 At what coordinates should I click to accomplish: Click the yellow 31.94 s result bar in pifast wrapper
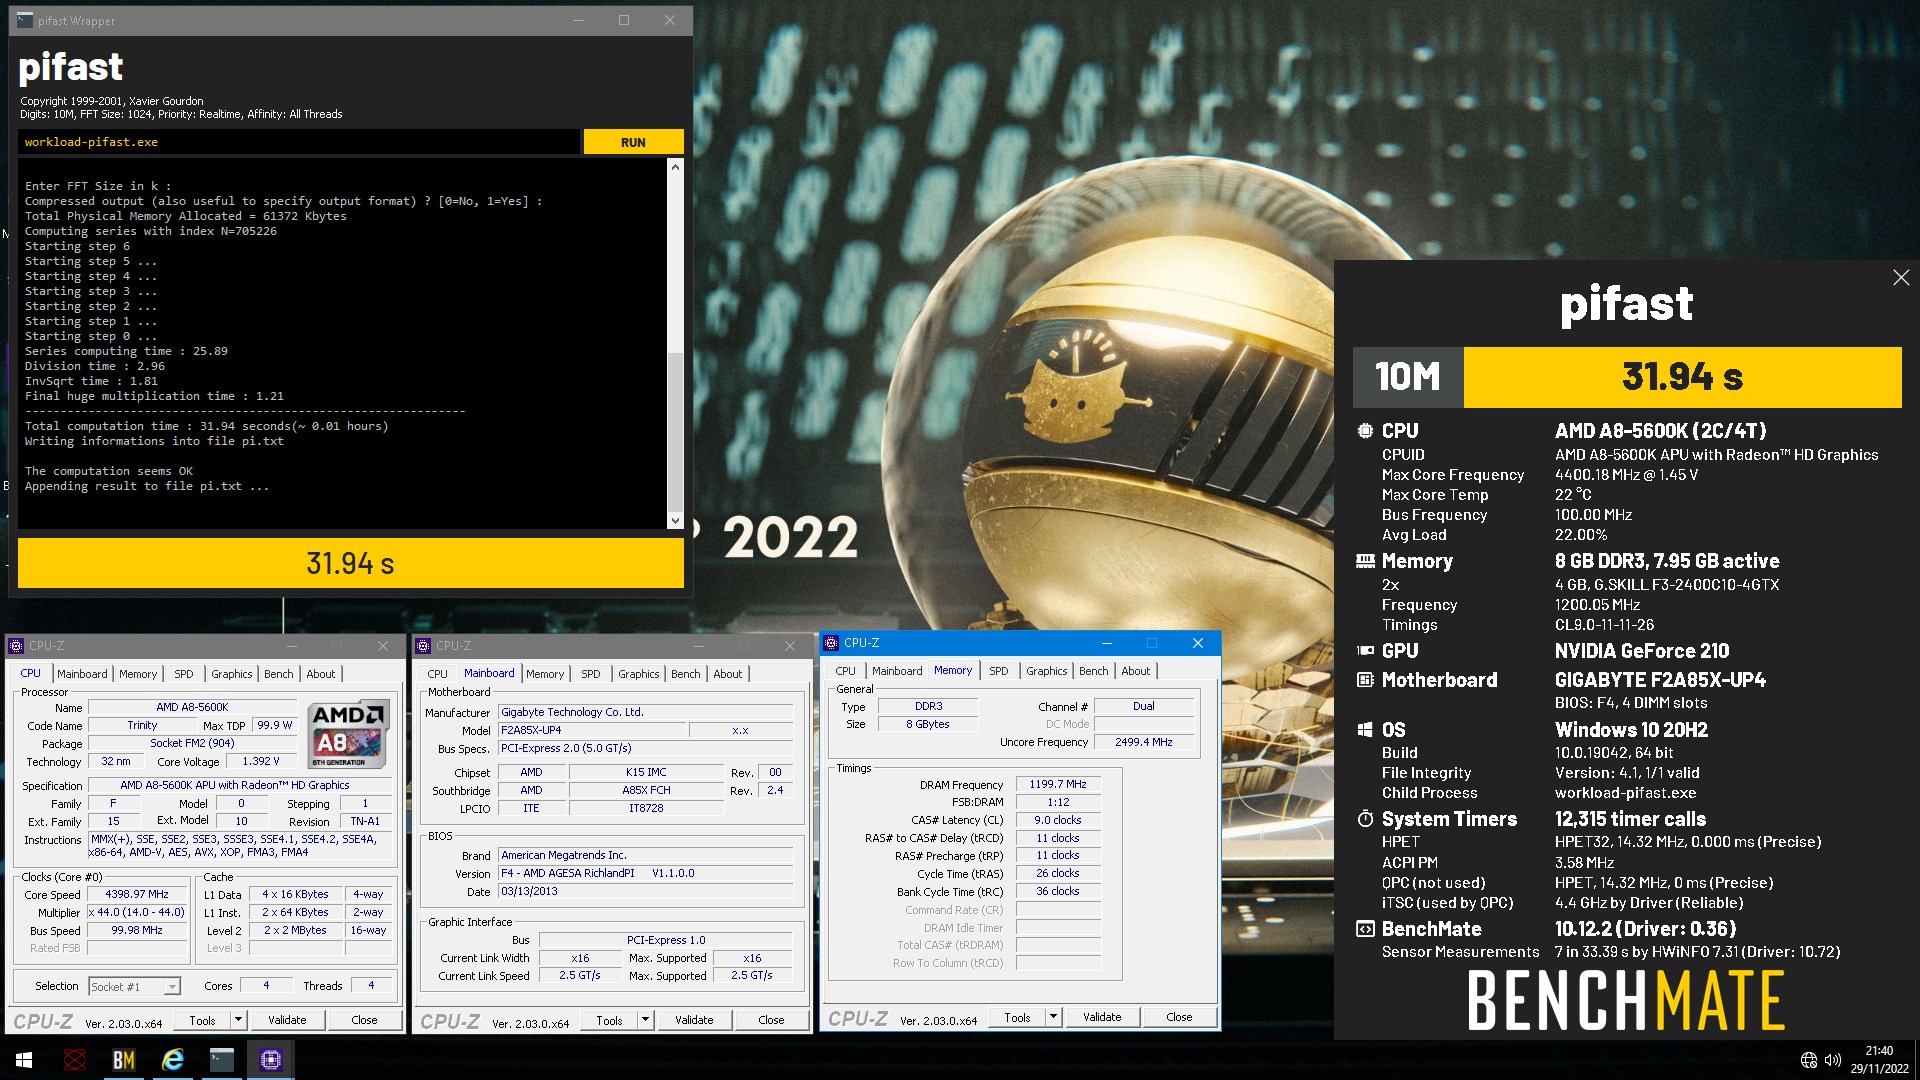click(351, 563)
